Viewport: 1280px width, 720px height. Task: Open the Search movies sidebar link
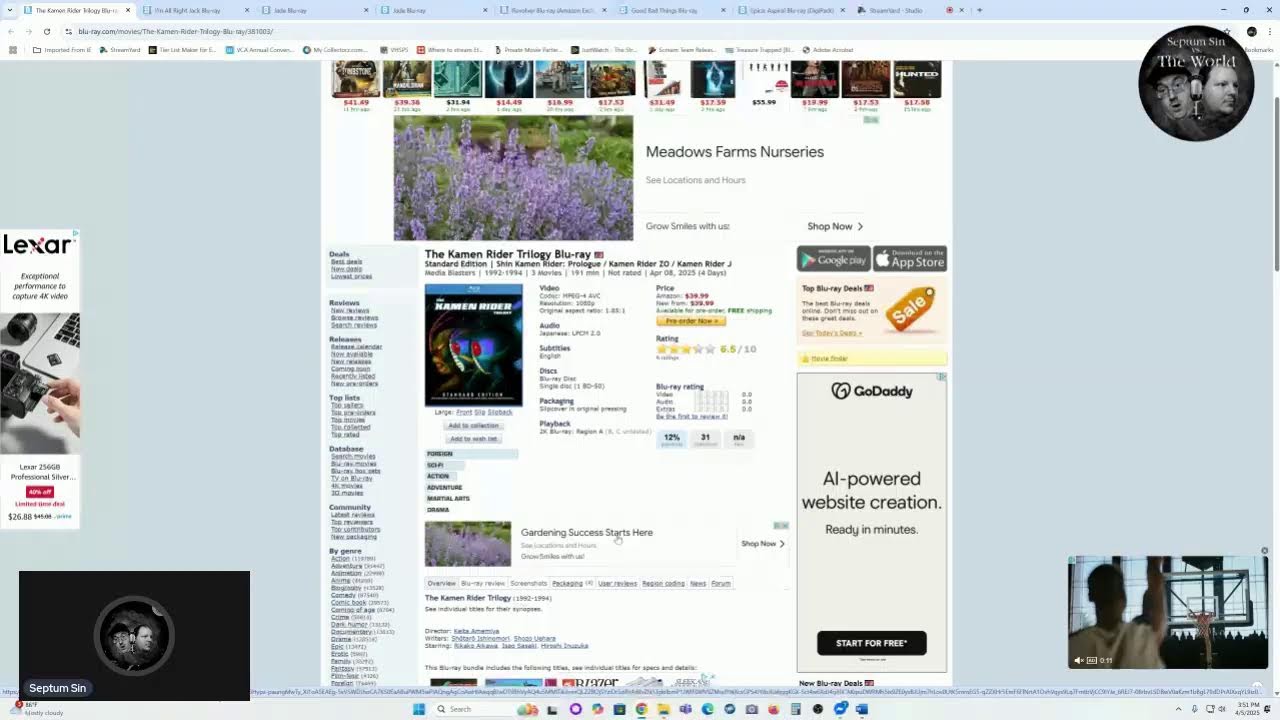coord(353,456)
